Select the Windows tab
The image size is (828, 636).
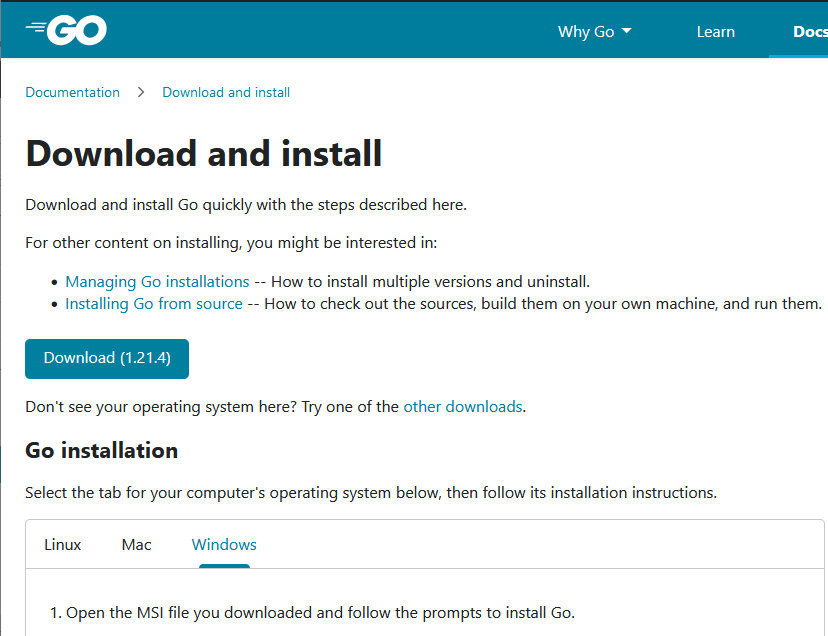click(224, 545)
